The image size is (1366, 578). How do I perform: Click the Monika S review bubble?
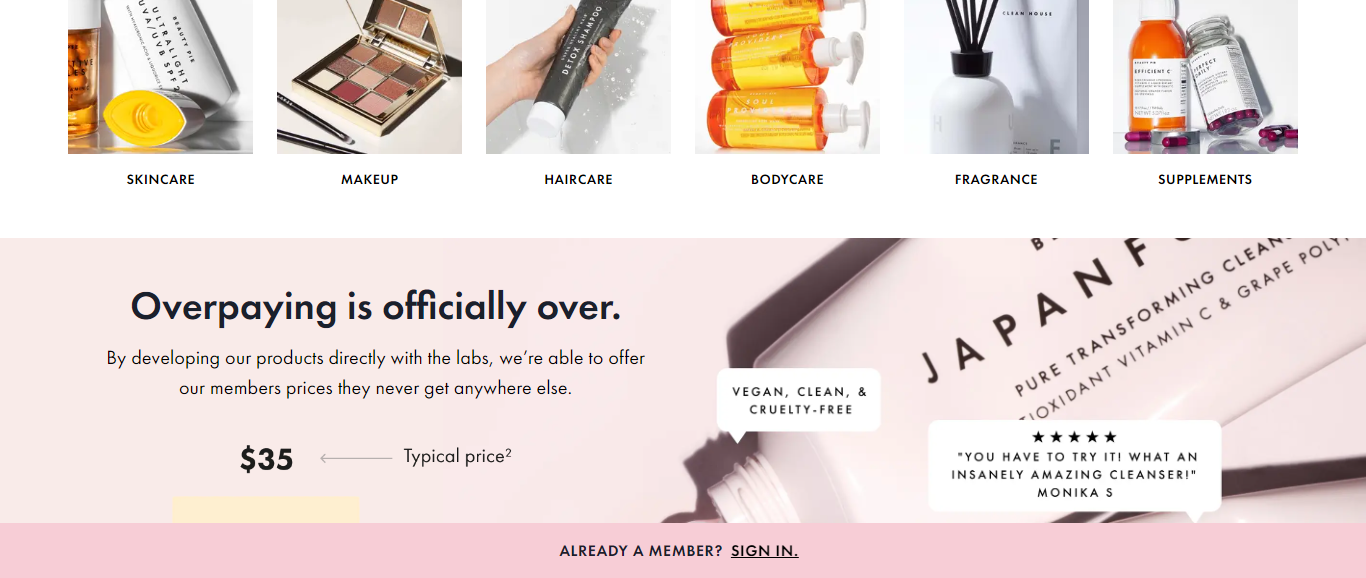point(1075,466)
